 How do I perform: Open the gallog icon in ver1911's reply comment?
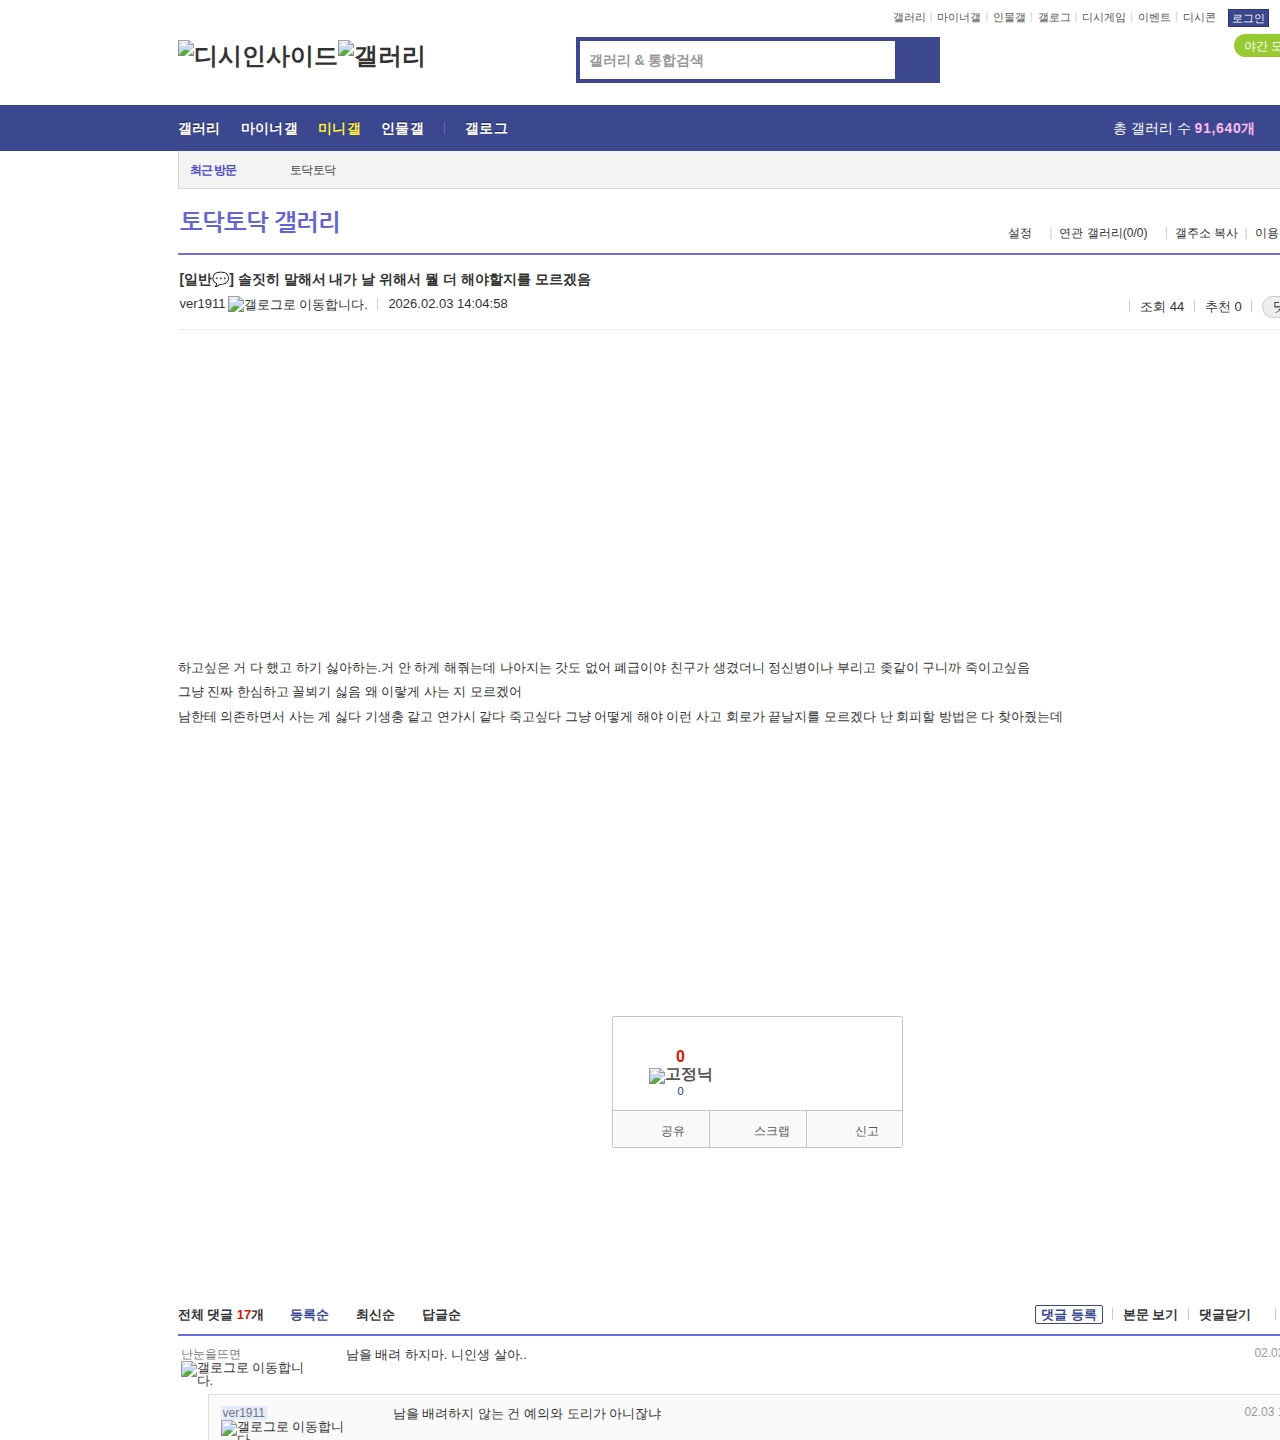pos(282,1429)
